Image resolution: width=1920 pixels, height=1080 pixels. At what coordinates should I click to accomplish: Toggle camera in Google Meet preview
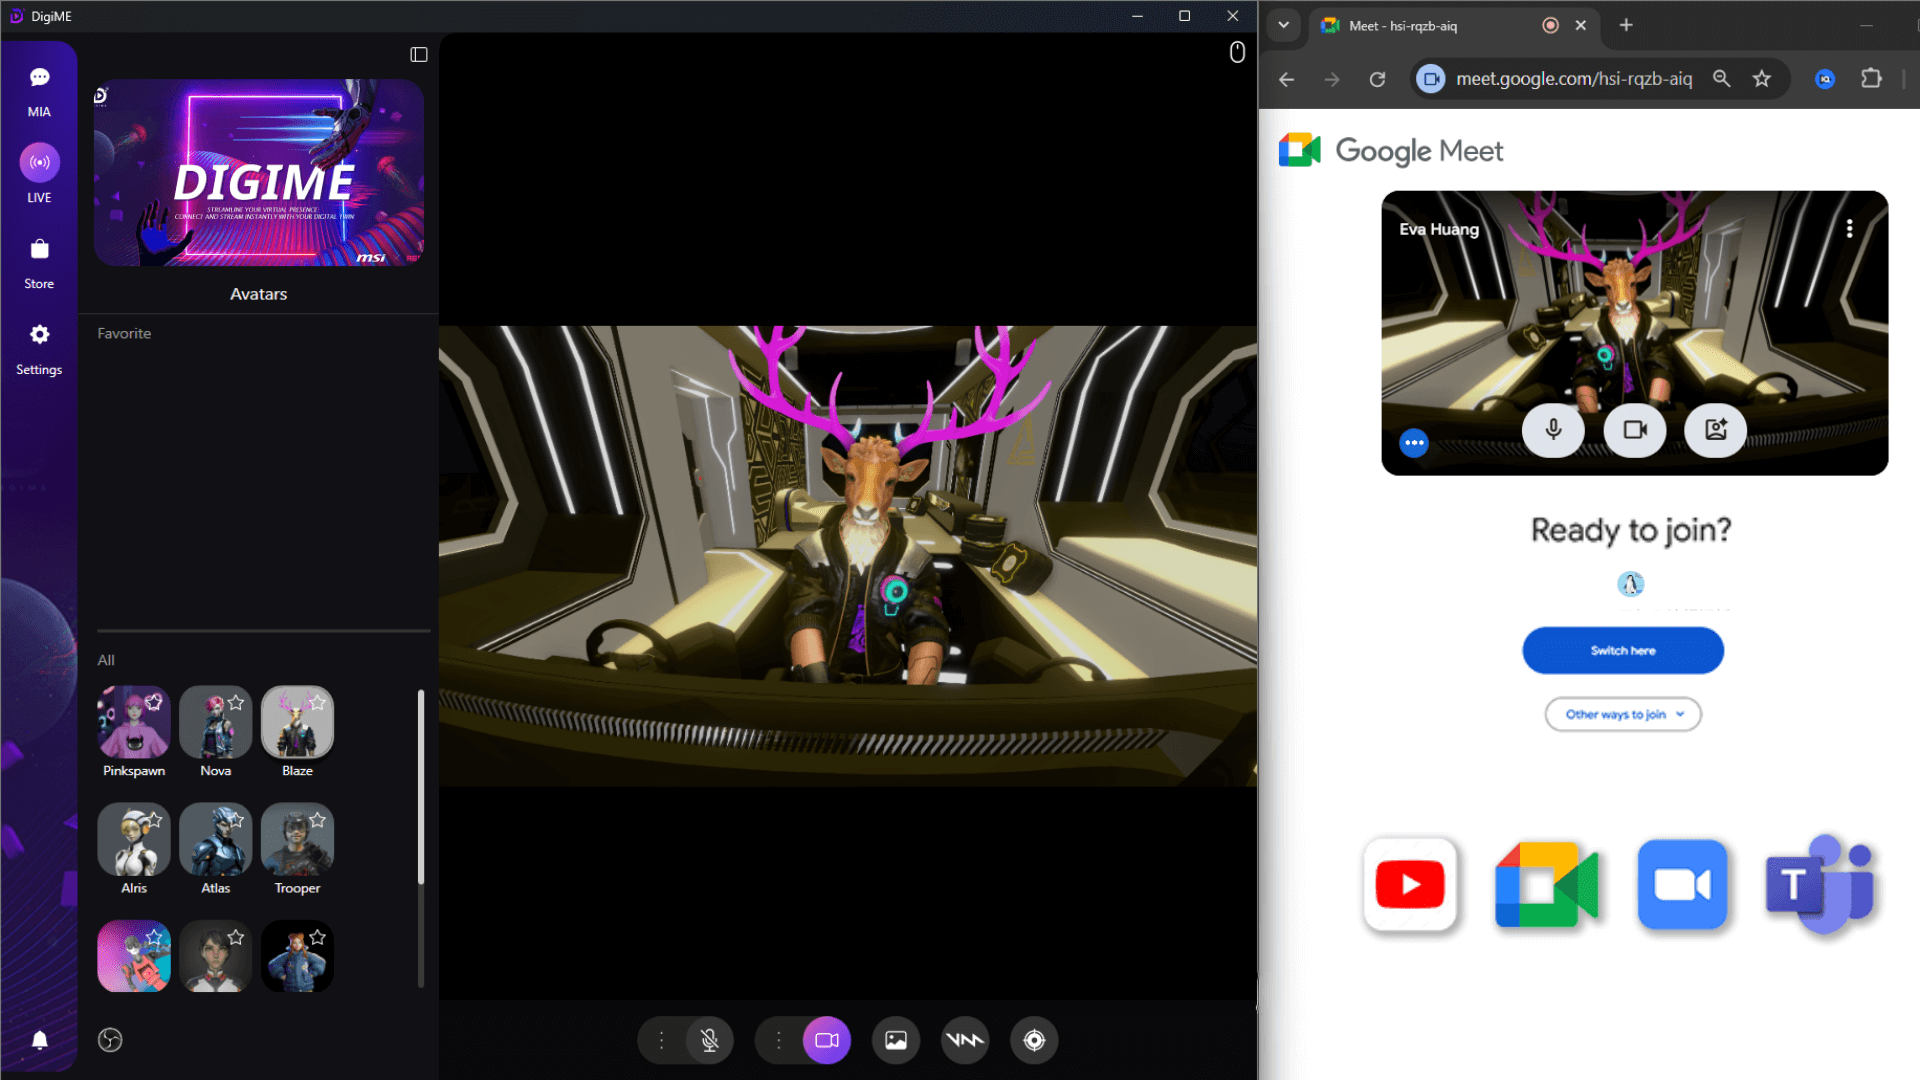pos(1635,430)
